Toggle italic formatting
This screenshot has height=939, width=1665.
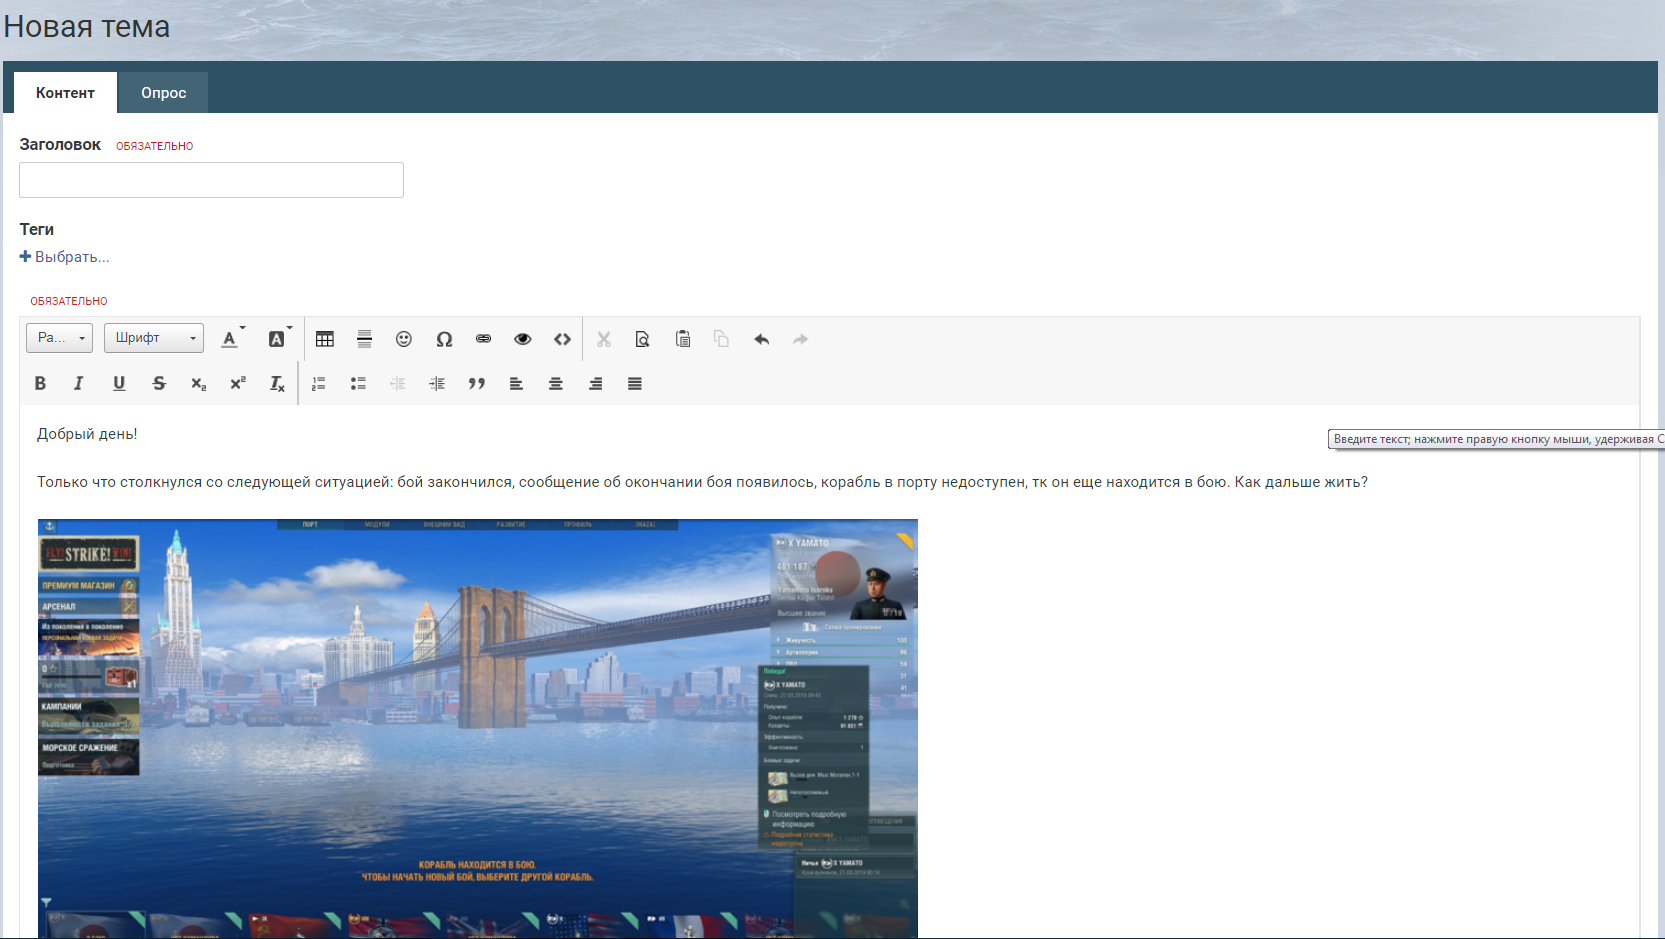(x=79, y=383)
